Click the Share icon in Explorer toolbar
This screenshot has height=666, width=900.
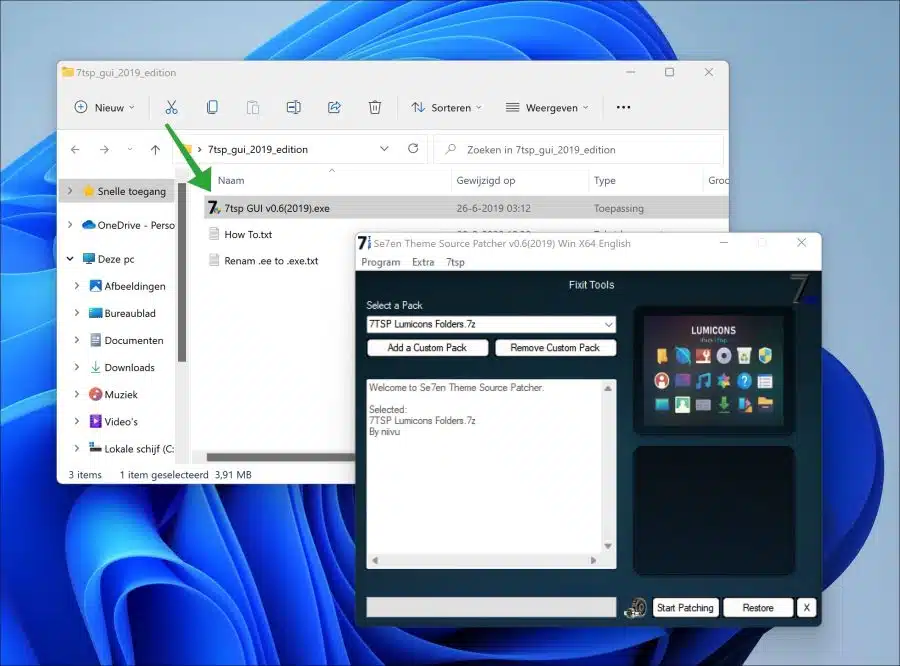pyautogui.click(x=334, y=107)
